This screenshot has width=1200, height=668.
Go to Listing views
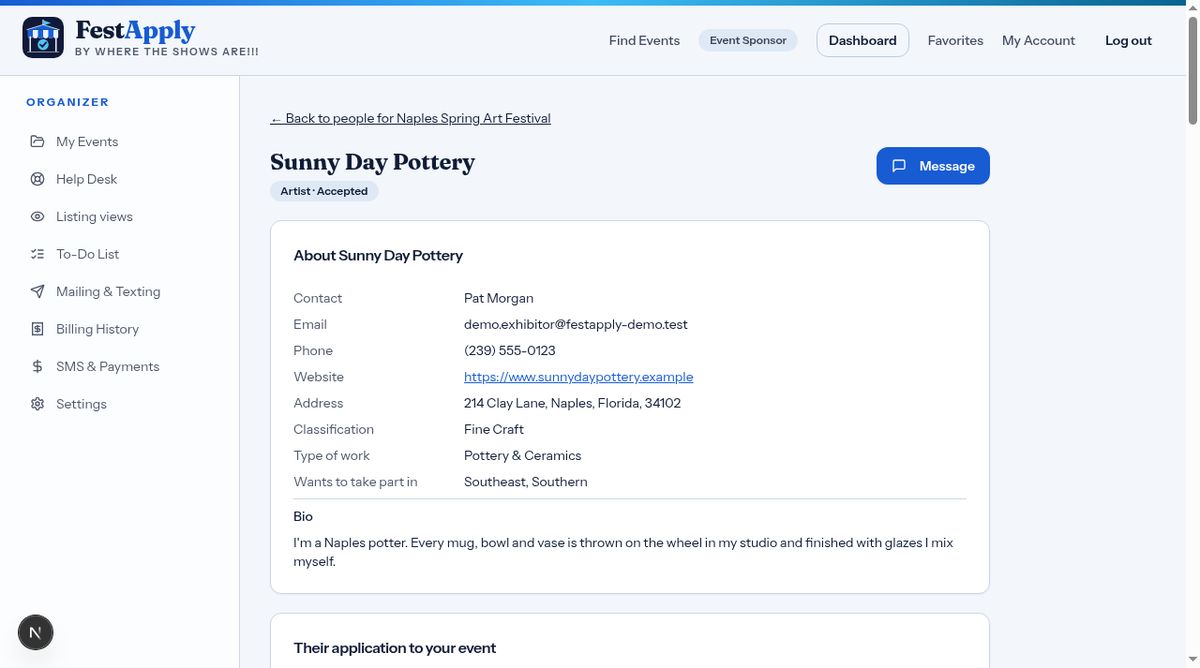click(94, 216)
